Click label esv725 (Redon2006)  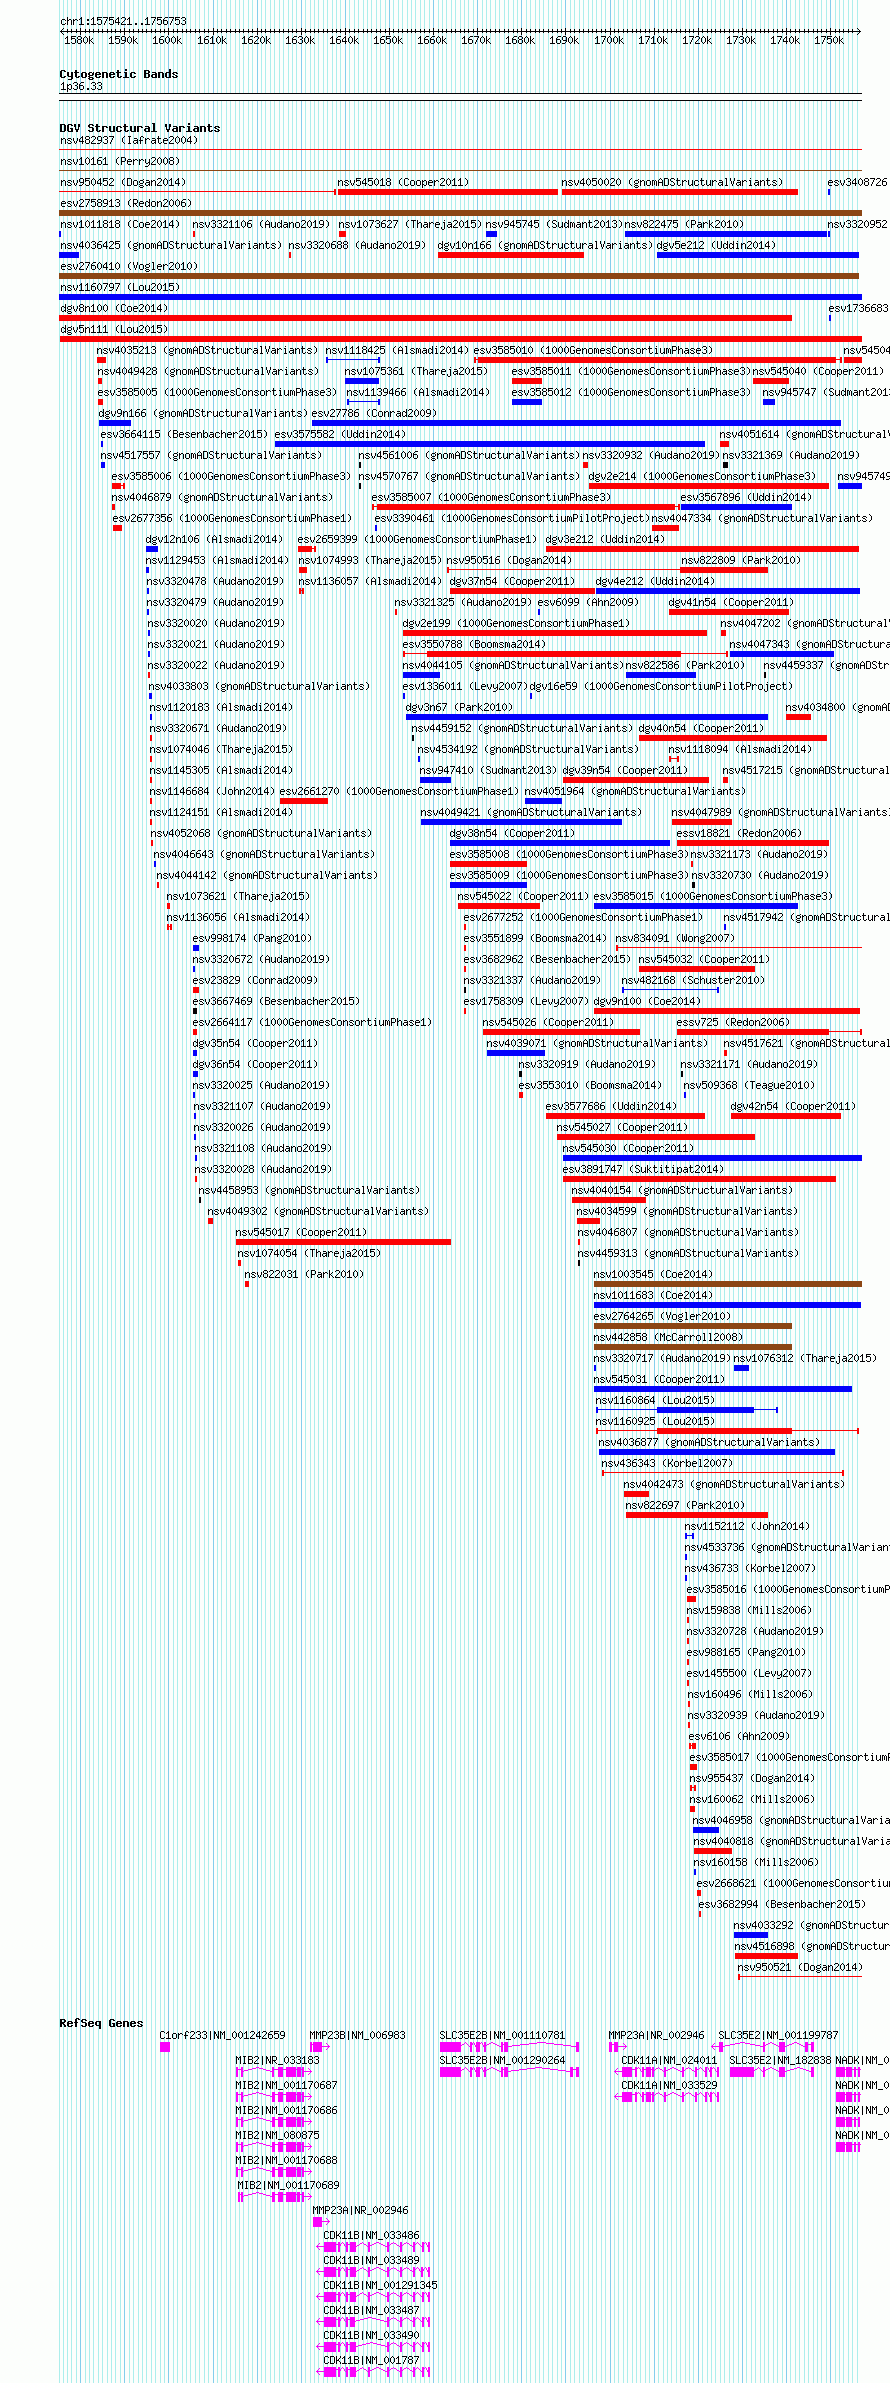pyautogui.click(x=733, y=1023)
